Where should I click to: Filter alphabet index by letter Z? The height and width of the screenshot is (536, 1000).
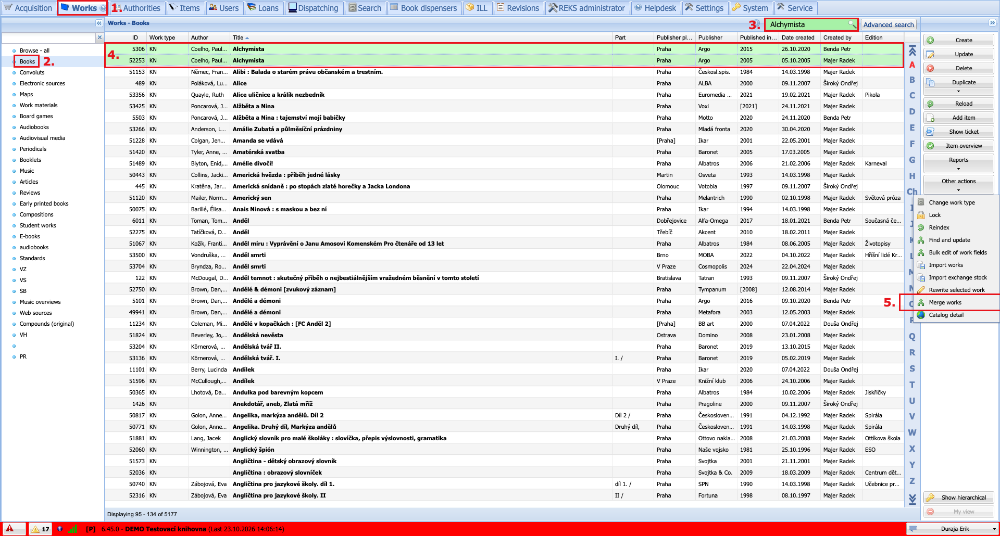(x=912, y=480)
